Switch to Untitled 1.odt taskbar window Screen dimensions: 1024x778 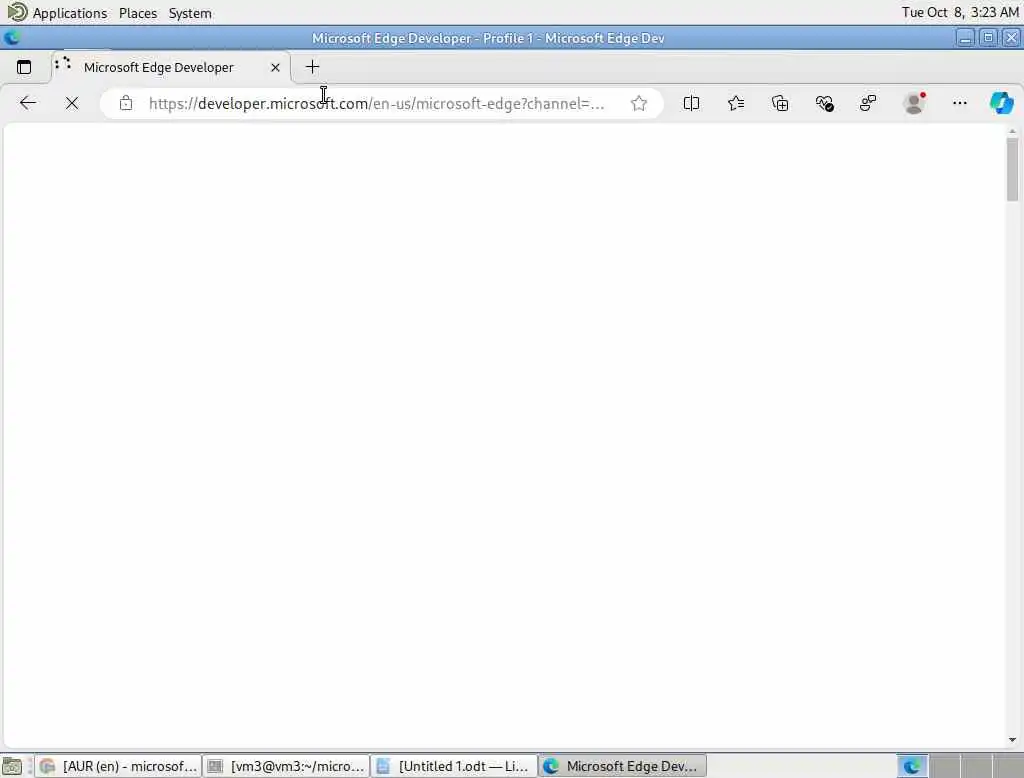tap(455, 766)
